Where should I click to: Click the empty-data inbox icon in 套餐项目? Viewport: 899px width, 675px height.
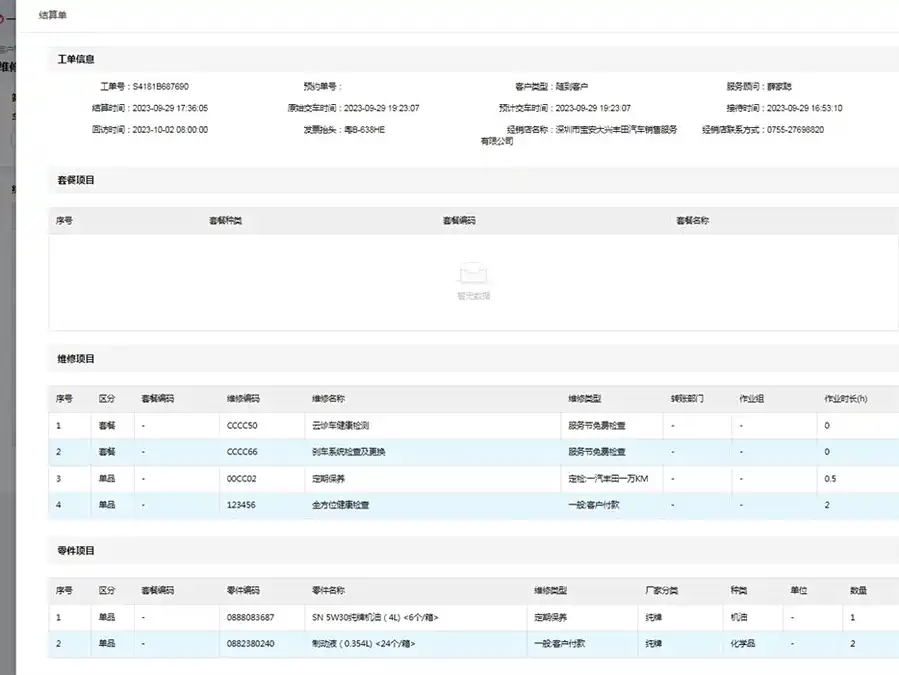click(x=473, y=273)
